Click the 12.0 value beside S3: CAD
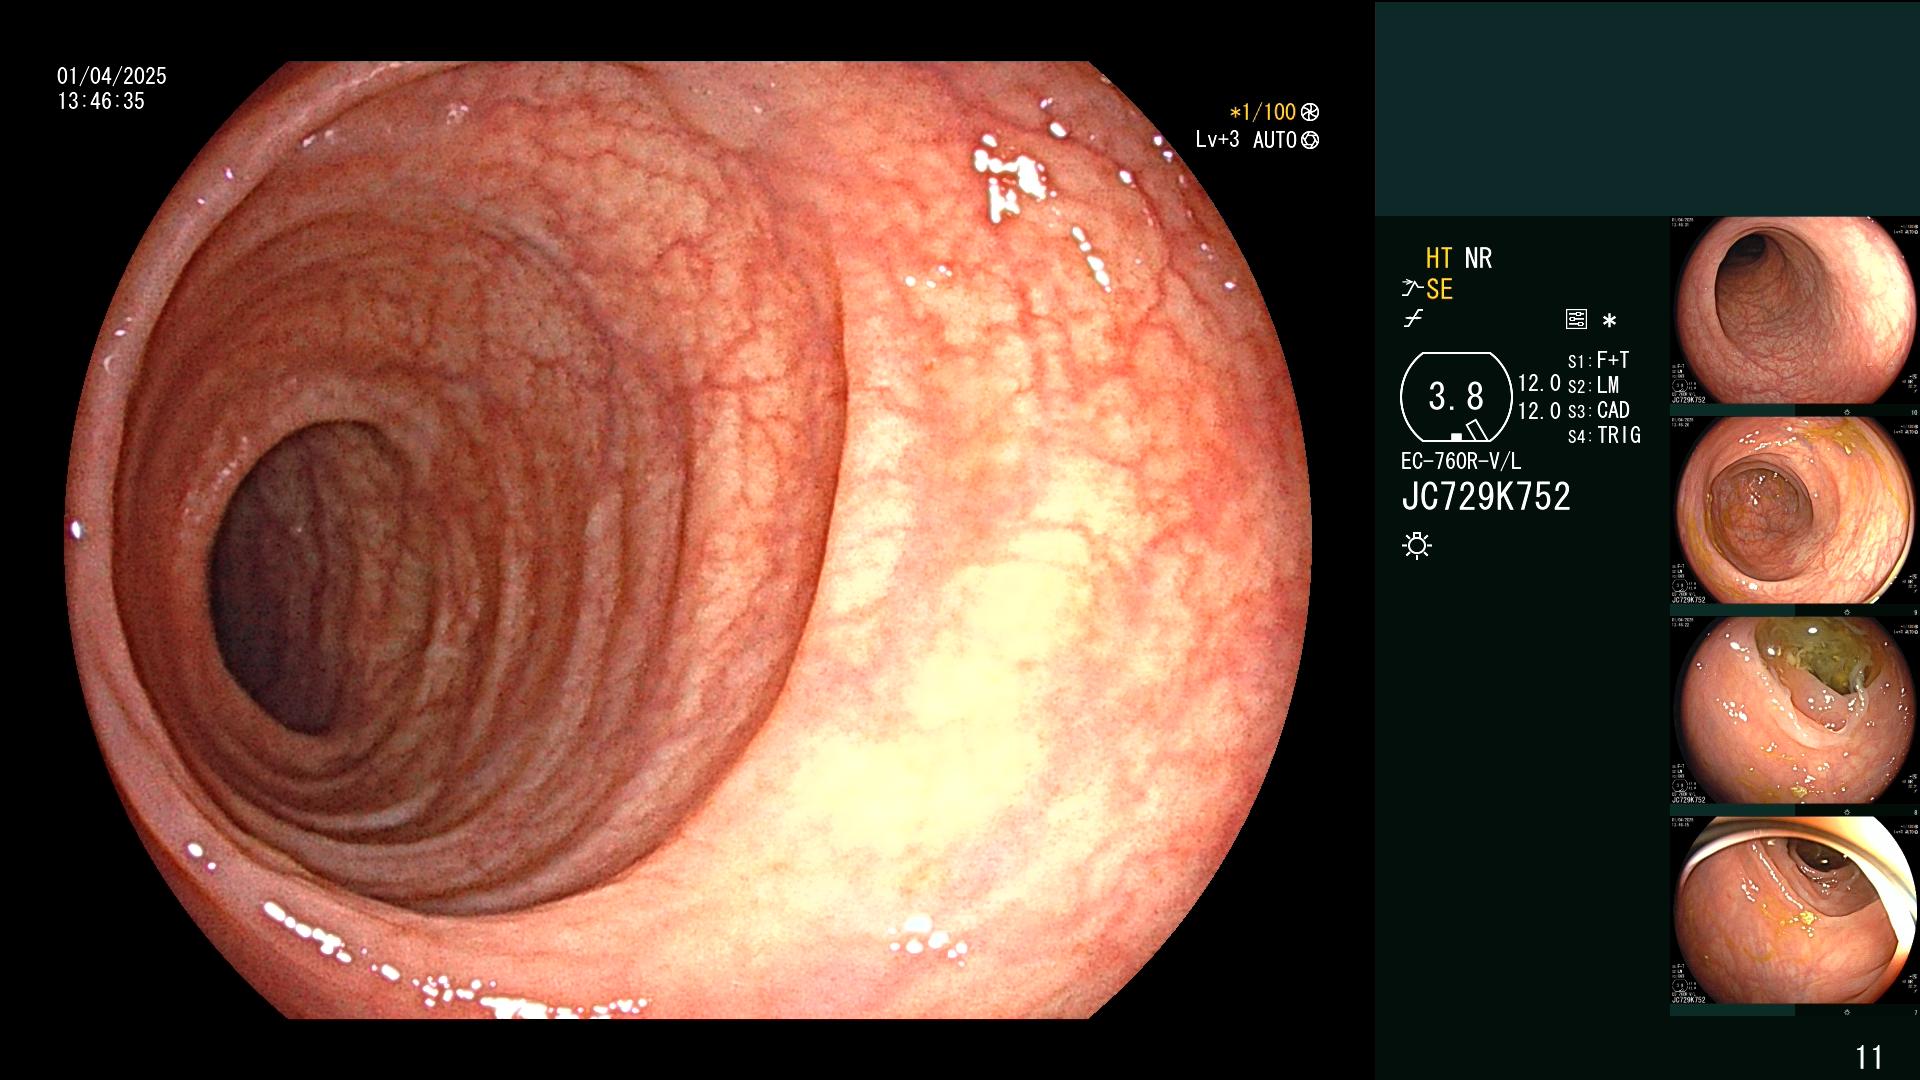 point(1539,411)
